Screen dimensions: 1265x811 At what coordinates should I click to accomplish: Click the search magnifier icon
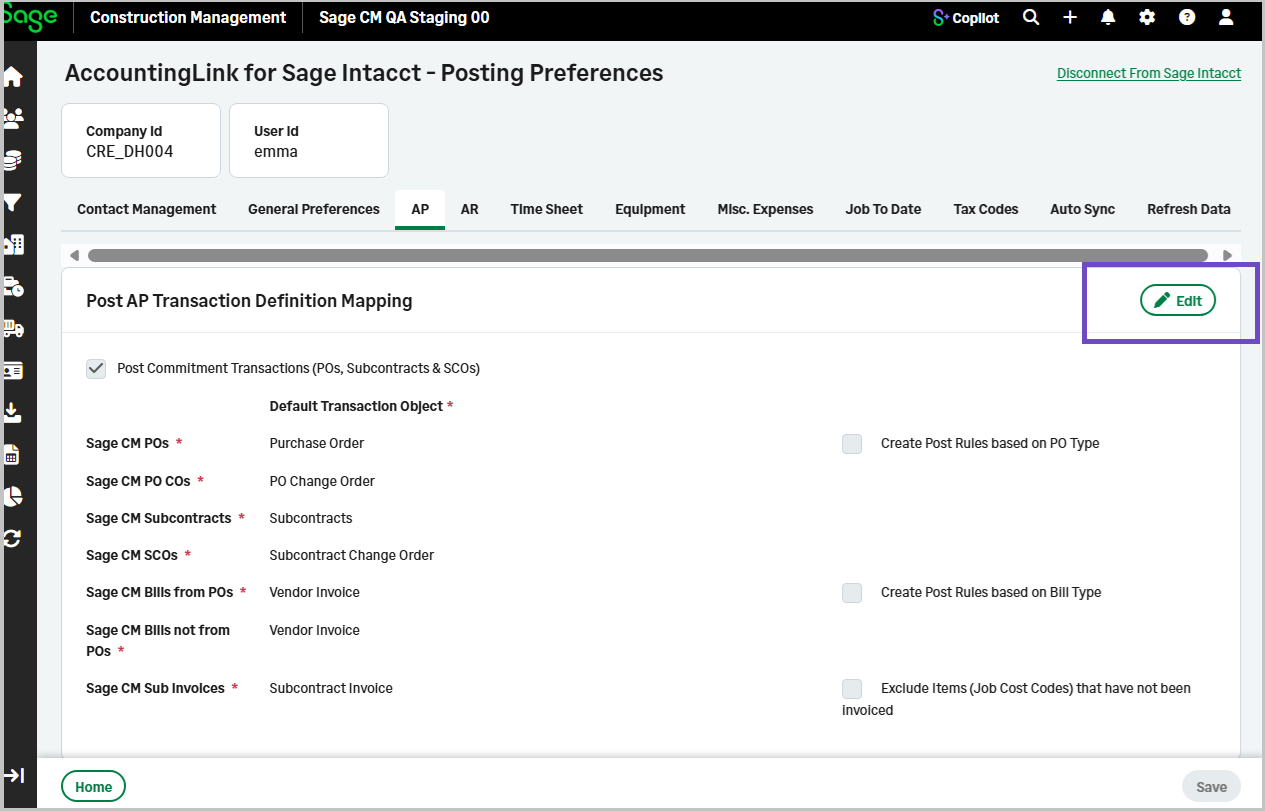pos(1031,18)
